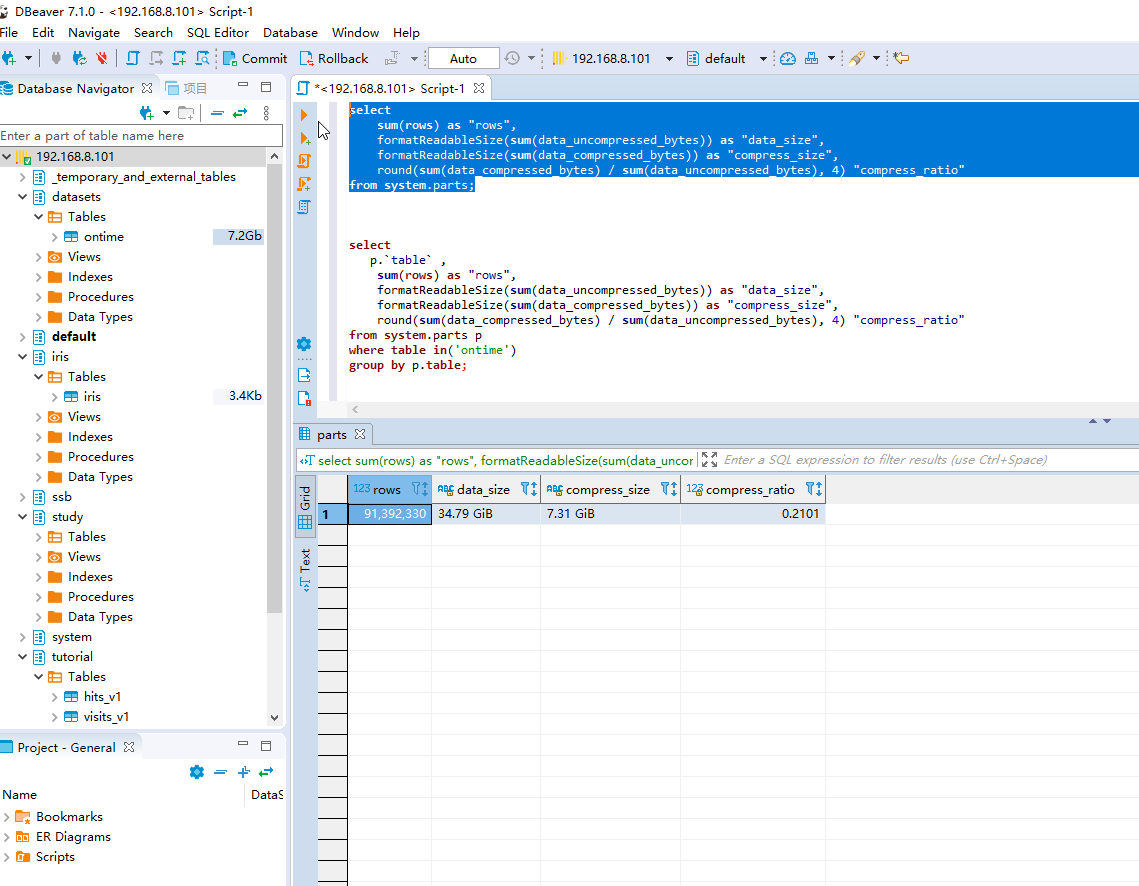Expand the system database node
This screenshot has width=1139, height=886.
coord(25,637)
